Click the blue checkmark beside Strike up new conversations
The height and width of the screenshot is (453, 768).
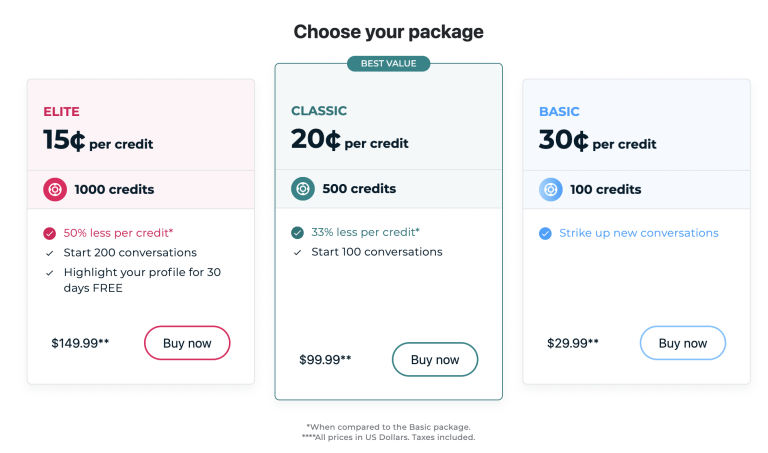click(545, 233)
